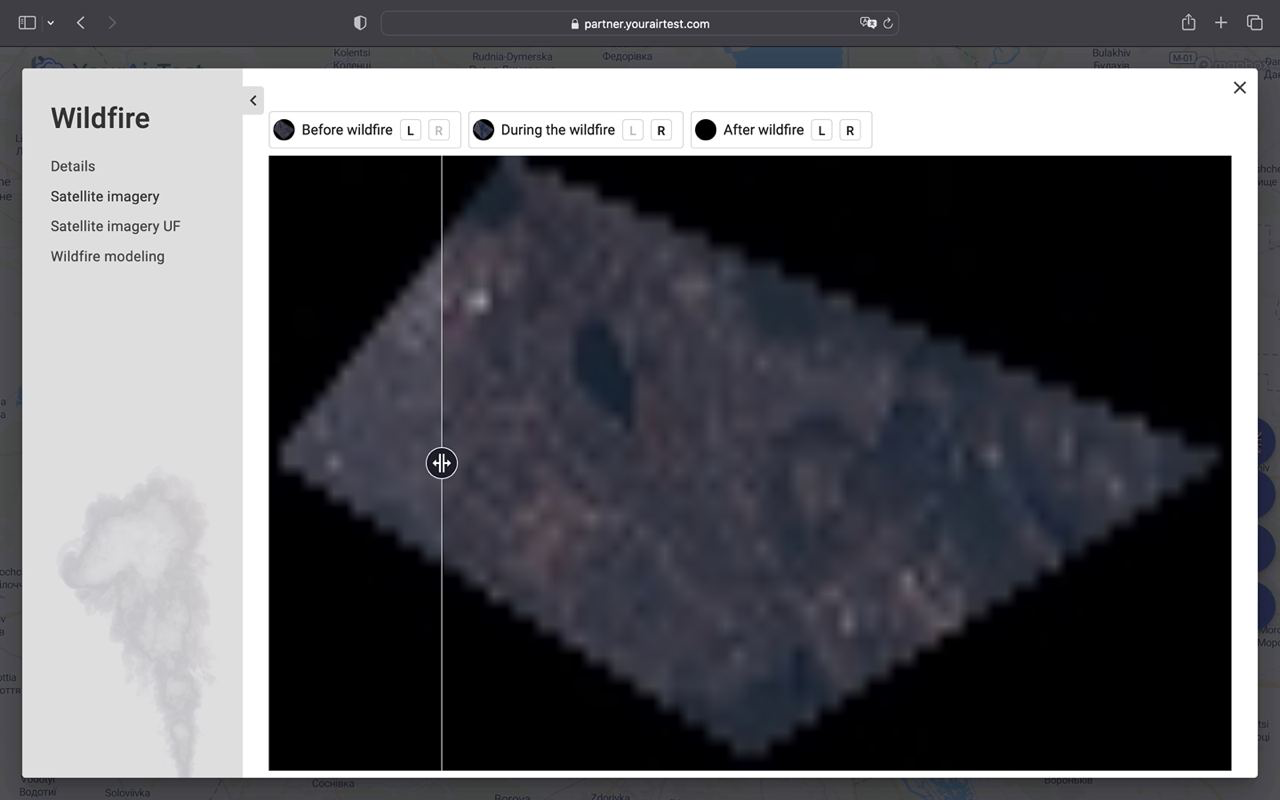Click the After wildfire label

(x=764, y=130)
